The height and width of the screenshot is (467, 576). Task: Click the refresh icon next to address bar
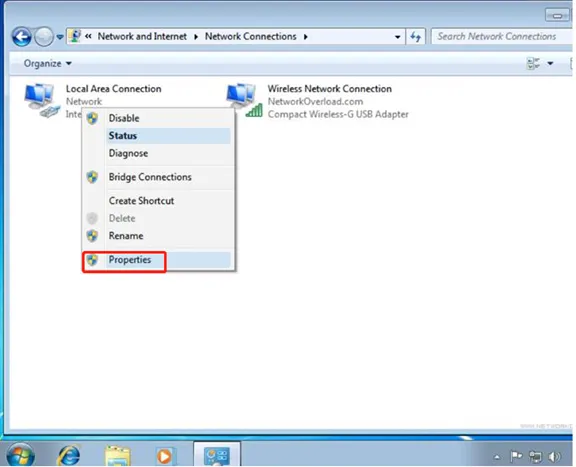pos(415,37)
